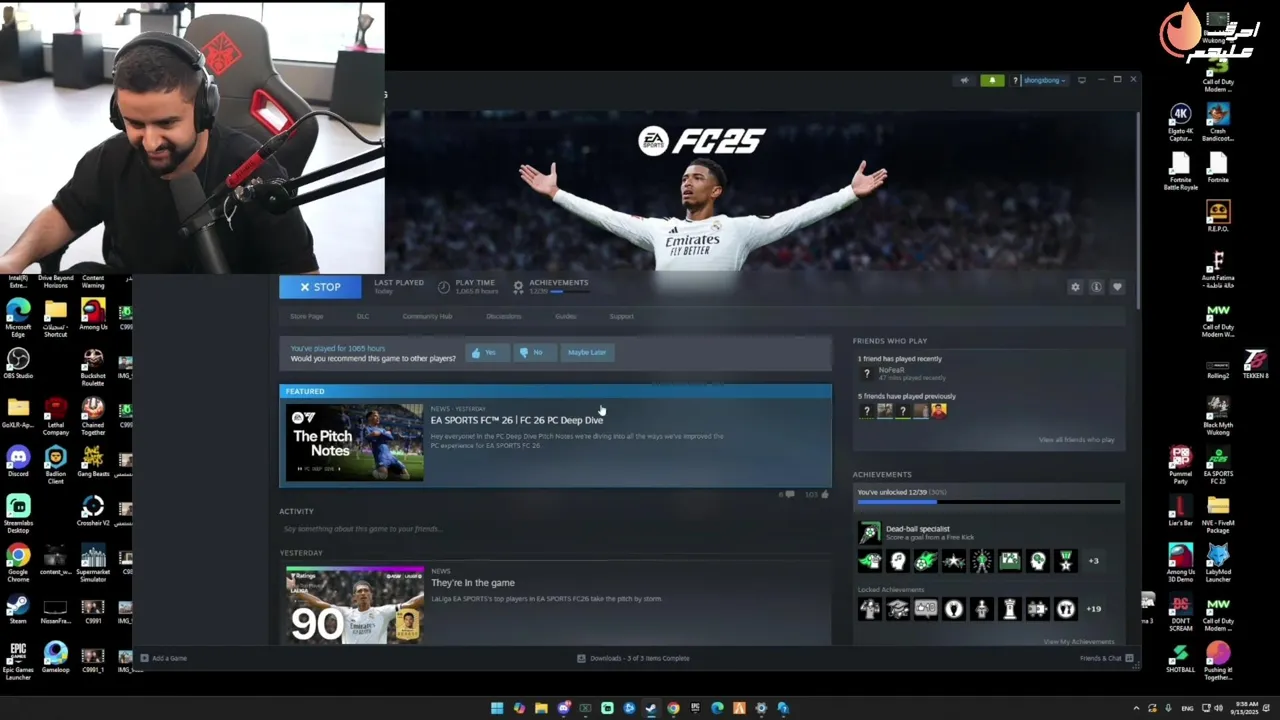Image resolution: width=1280 pixels, height=720 pixels.
Task: Open View My Achievements link
Action: pos(1079,642)
